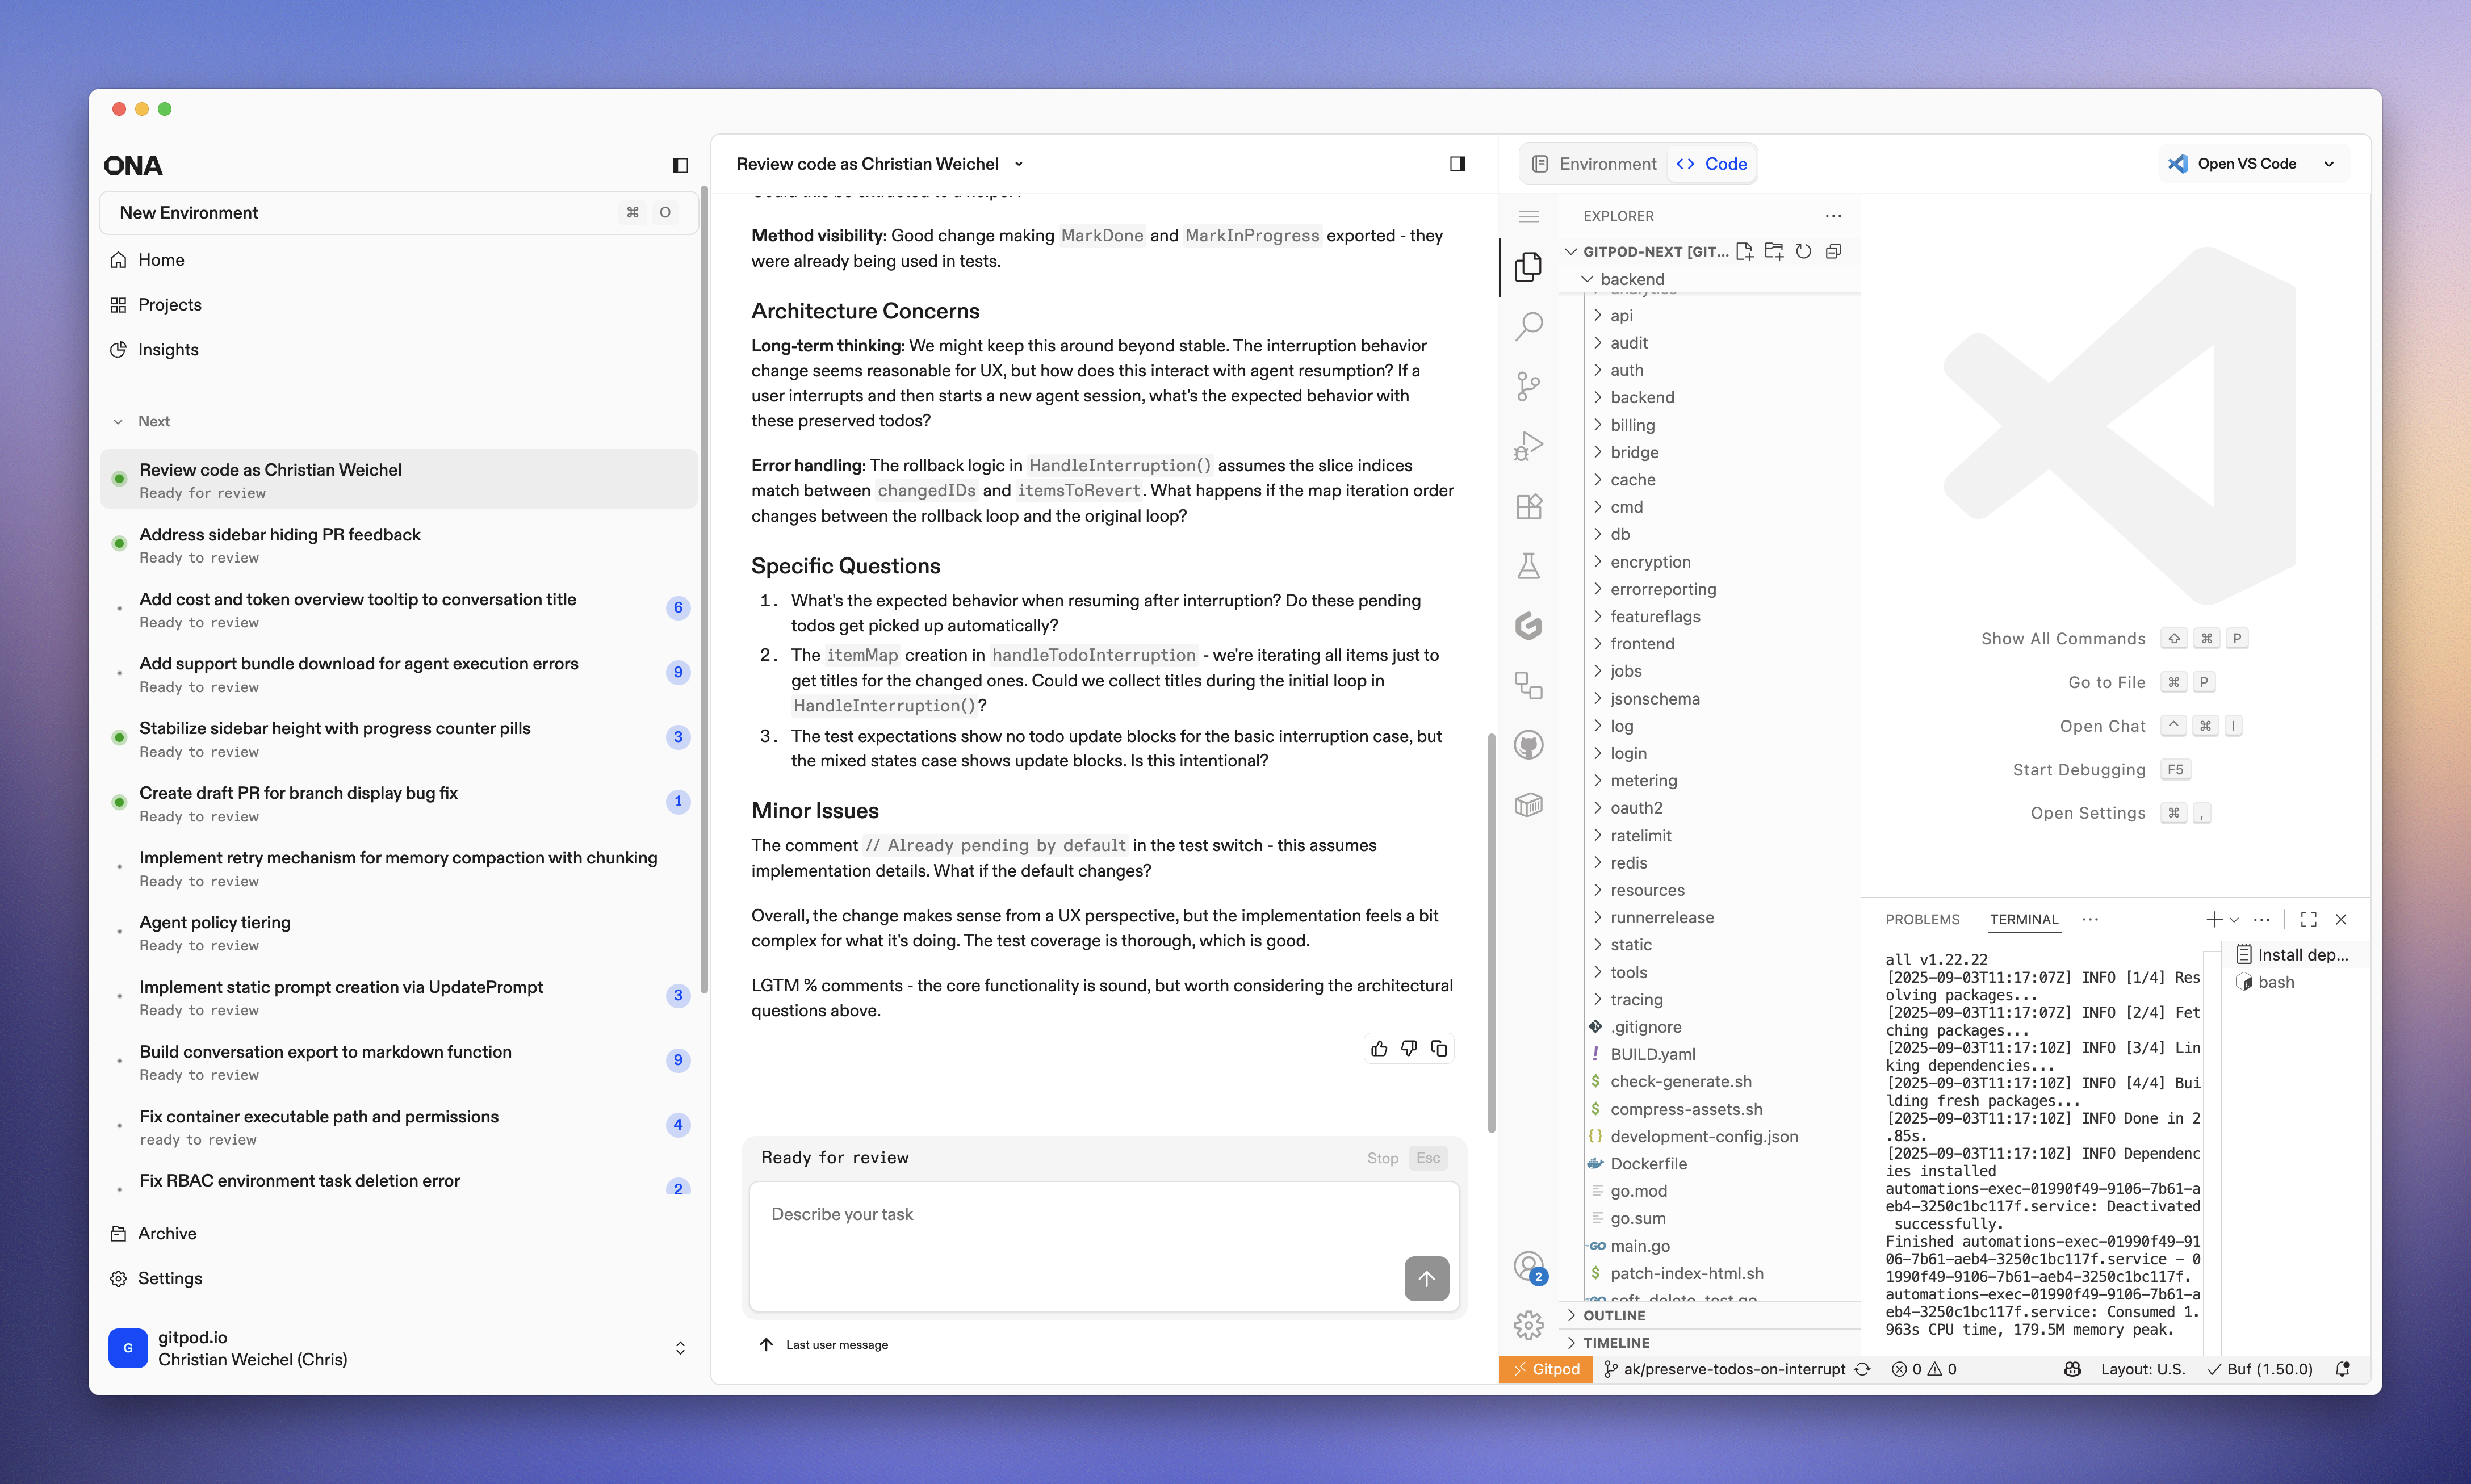2471x1484 pixels.
Task: Toggle right panel in conversation header
Action: (x=1457, y=164)
